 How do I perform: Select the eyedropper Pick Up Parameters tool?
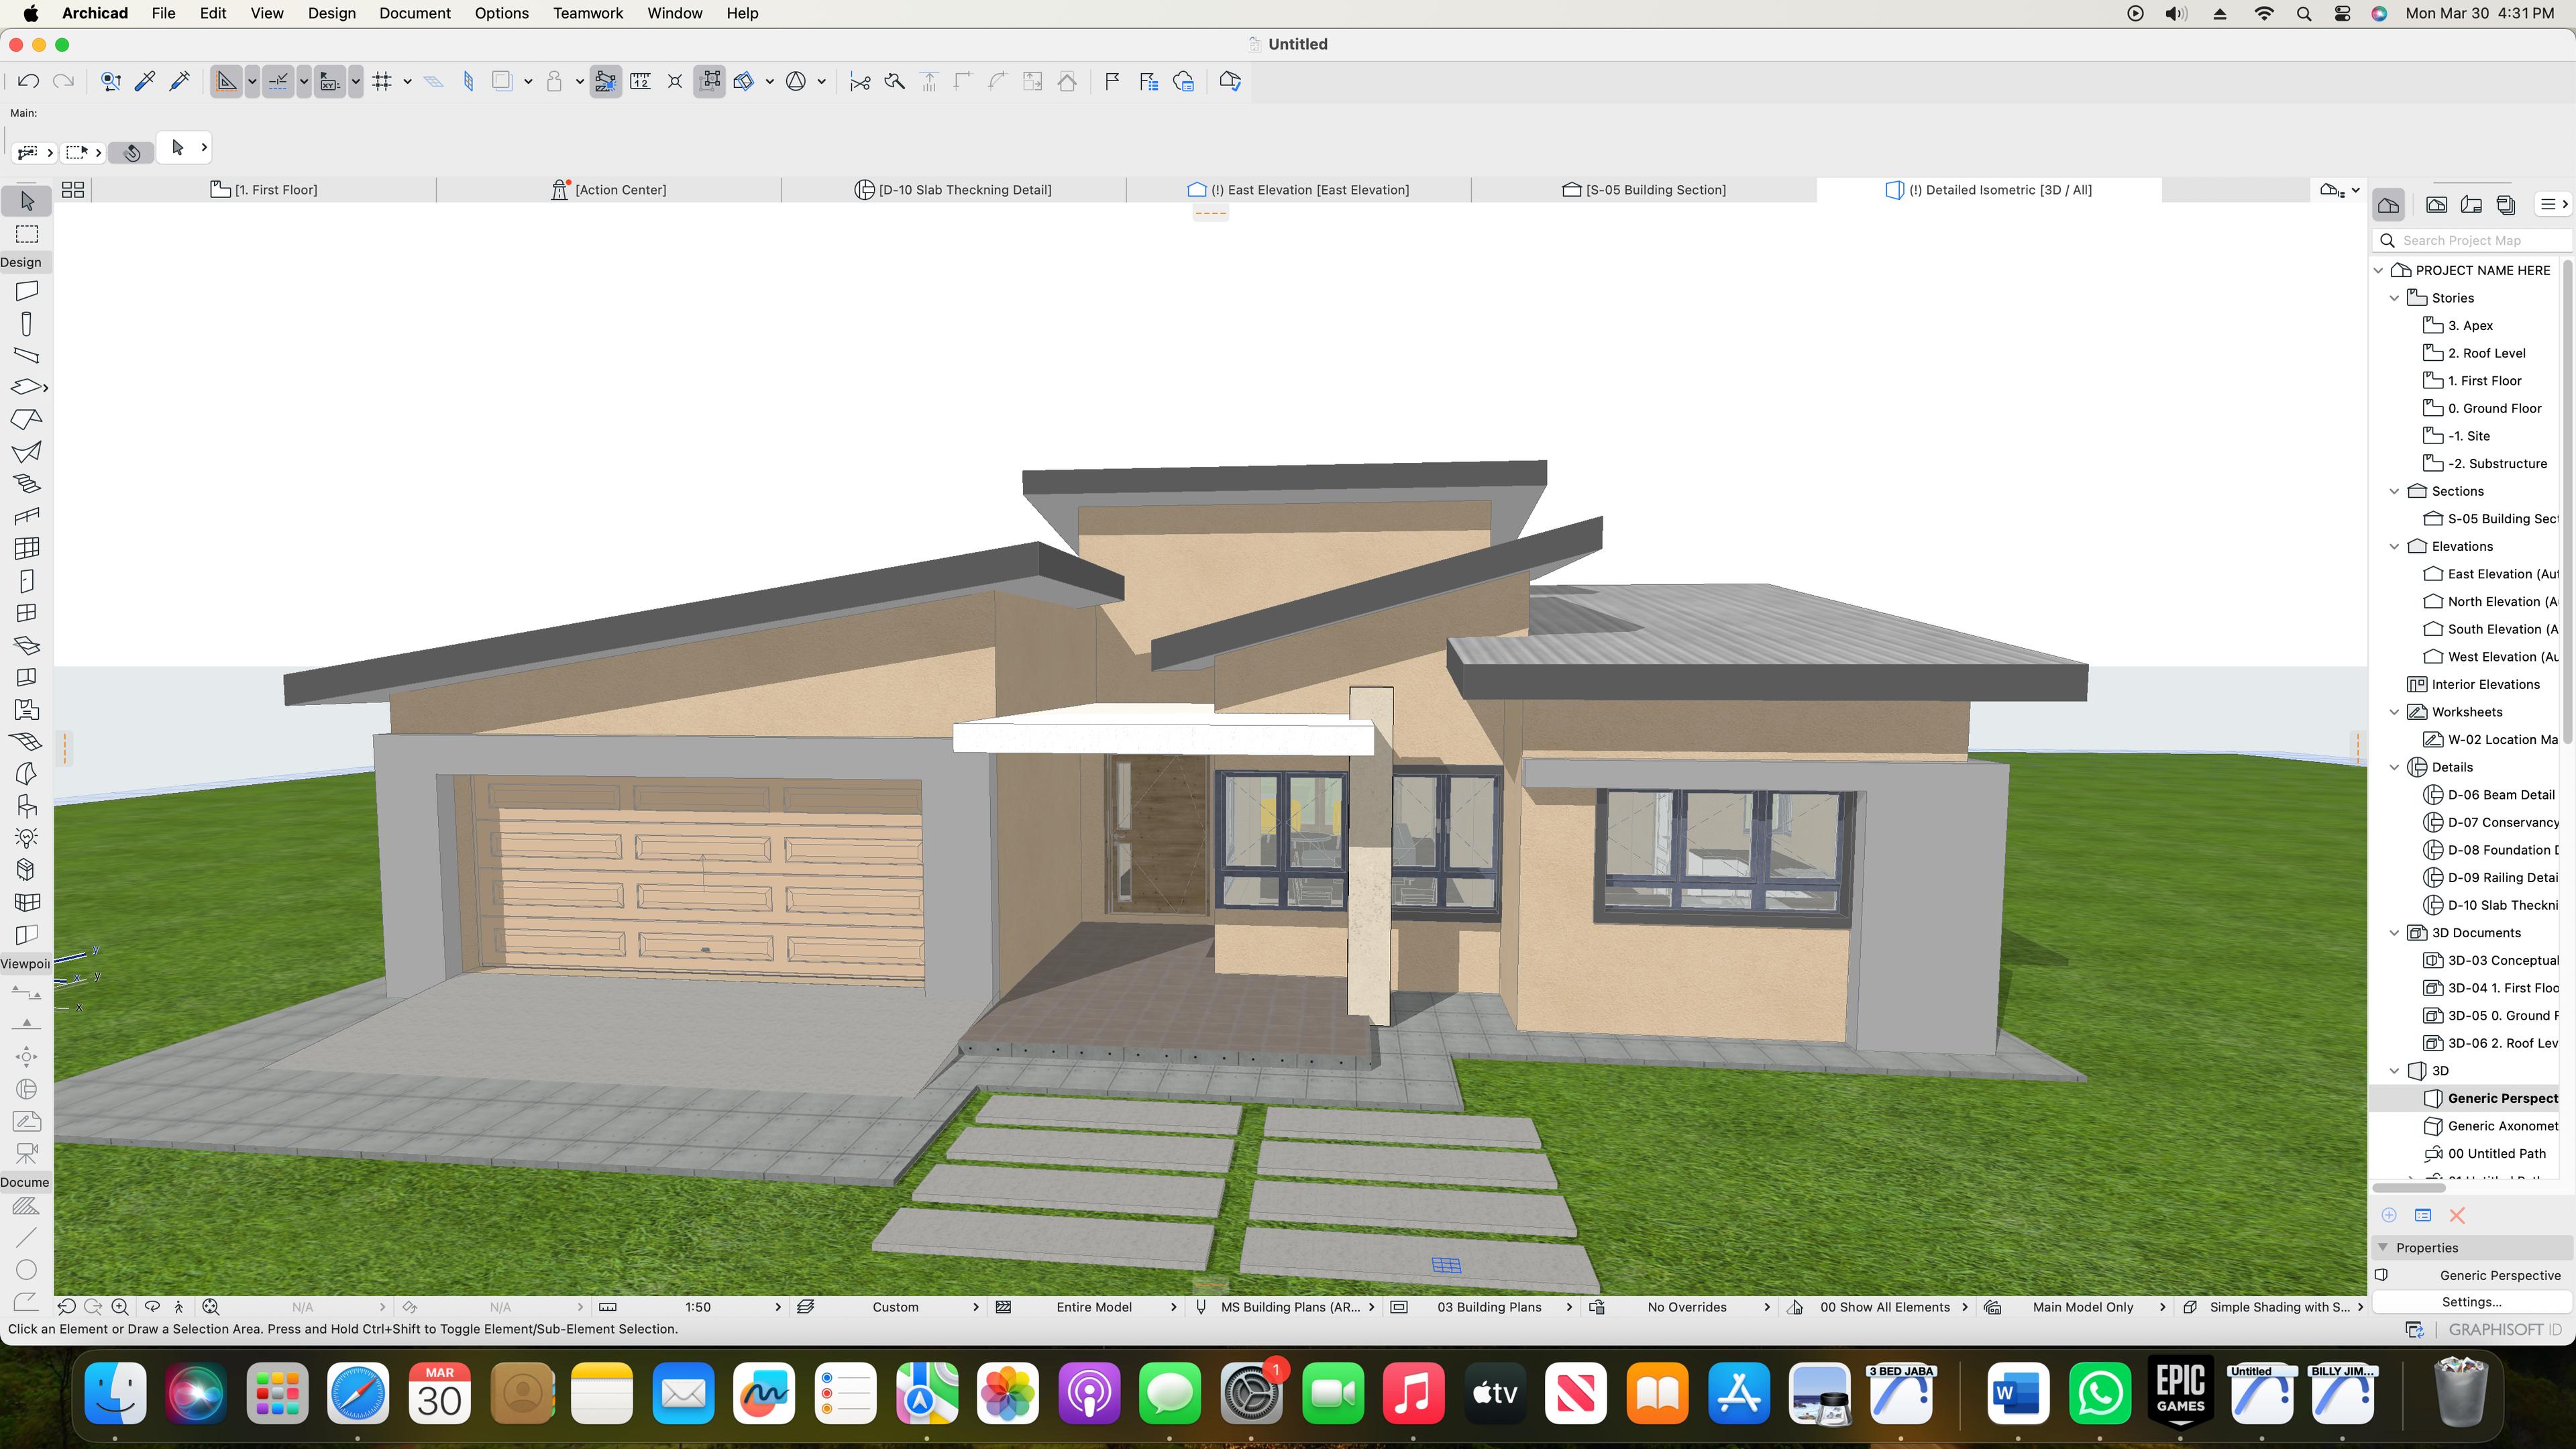(145, 81)
